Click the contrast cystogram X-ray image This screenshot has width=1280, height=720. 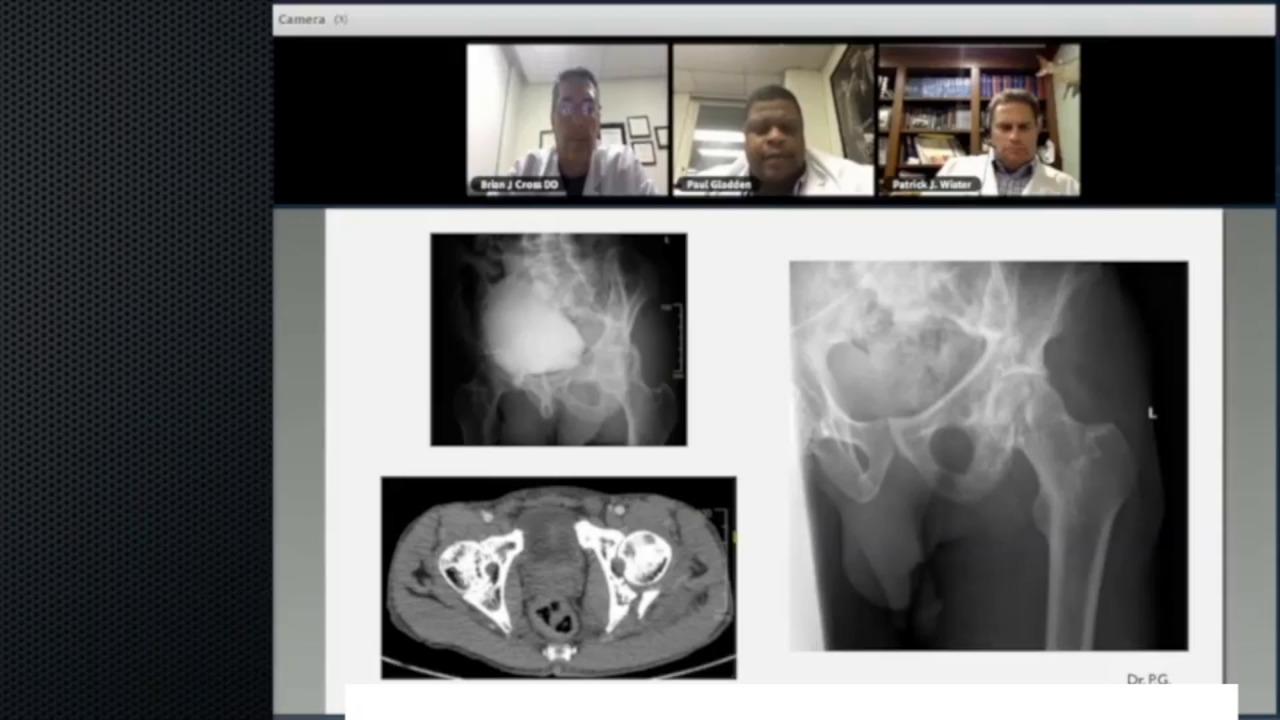558,339
